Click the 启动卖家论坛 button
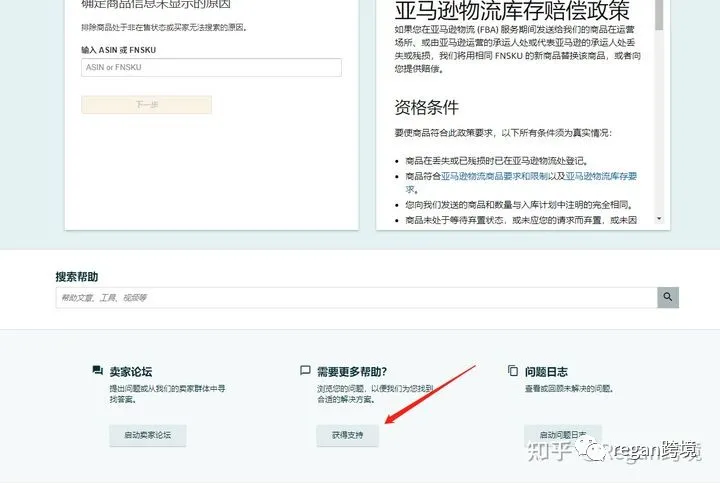 [x=147, y=435]
